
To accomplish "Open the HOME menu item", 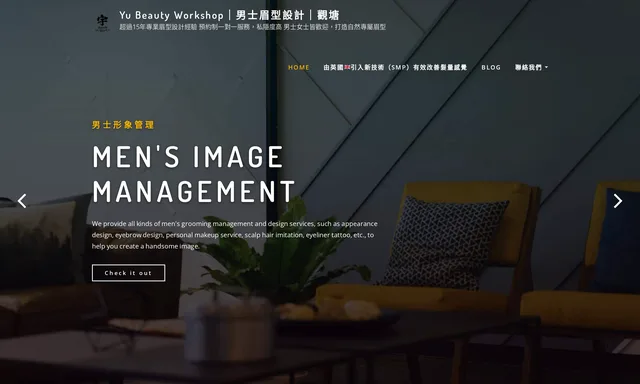I will 299,67.
